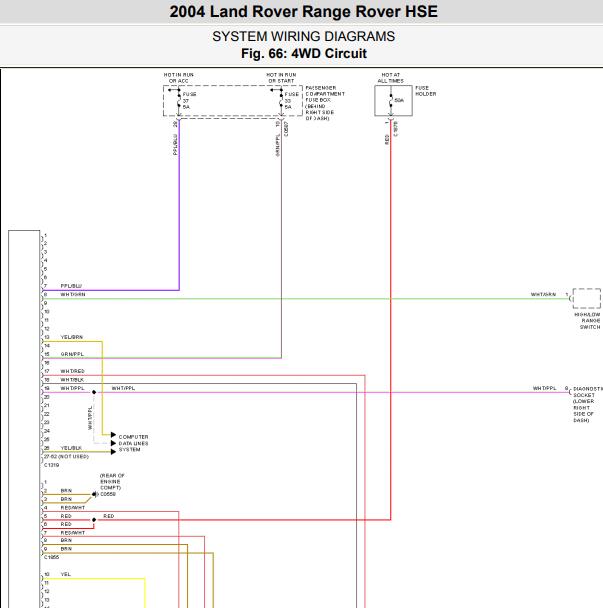
Task: Click the YEL/GRN label at pin 13
Action: 72,337
